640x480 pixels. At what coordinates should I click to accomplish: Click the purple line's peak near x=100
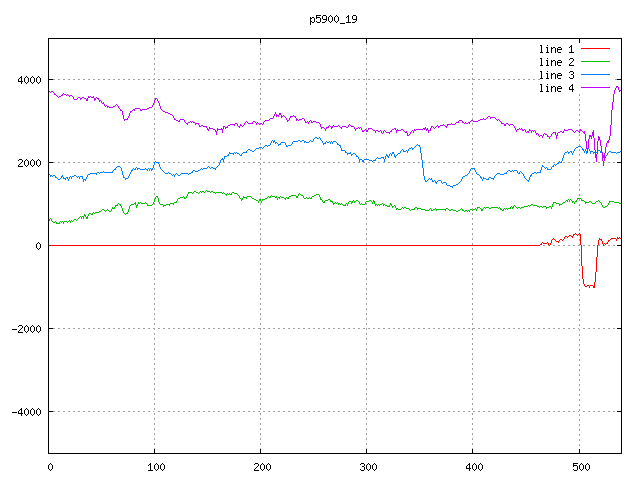(x=156, y=99)
